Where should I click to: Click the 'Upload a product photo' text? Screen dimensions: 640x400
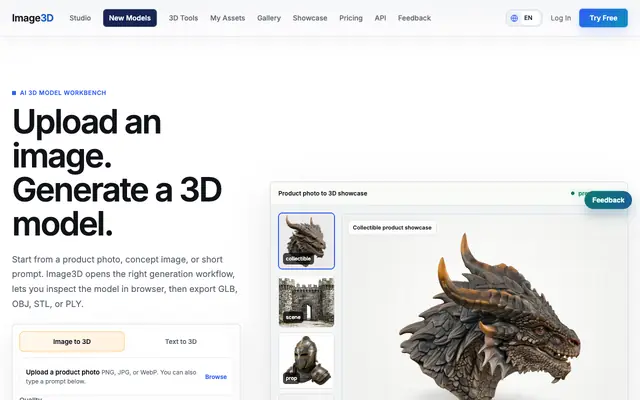[x=62, y=372]
